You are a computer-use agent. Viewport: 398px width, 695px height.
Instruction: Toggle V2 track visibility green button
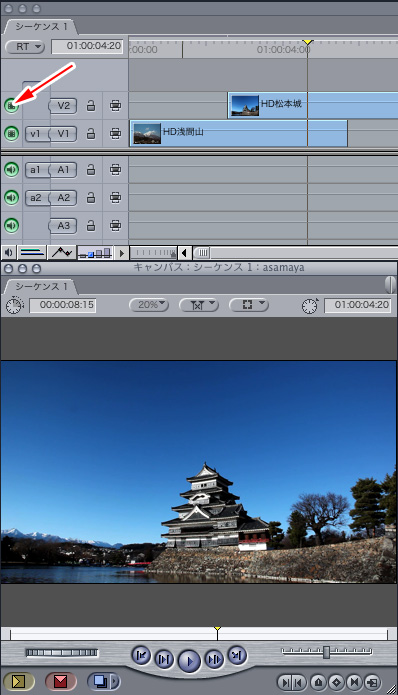click(12, 105)
